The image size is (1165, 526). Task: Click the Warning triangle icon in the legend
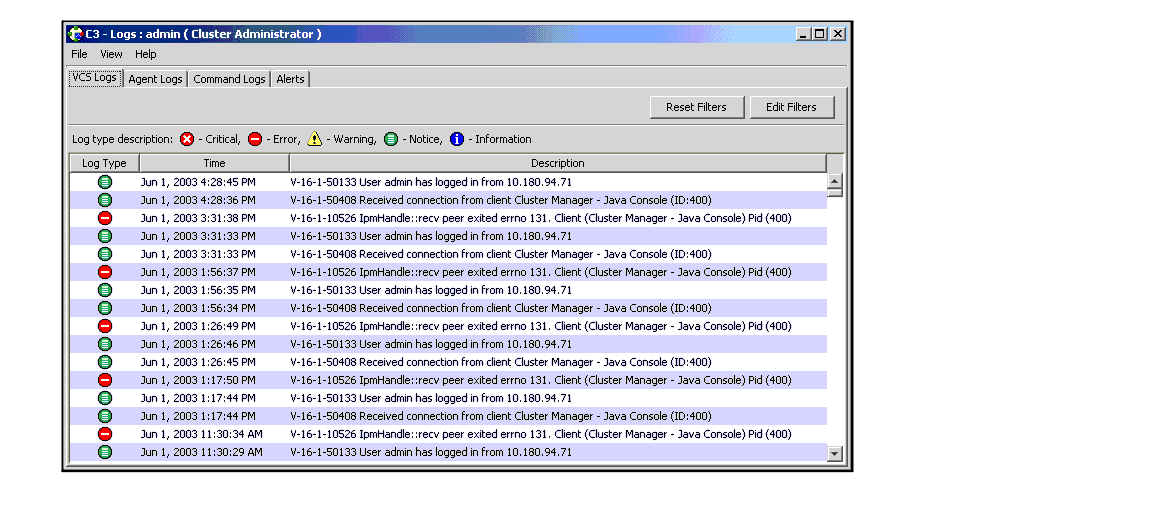315,139
